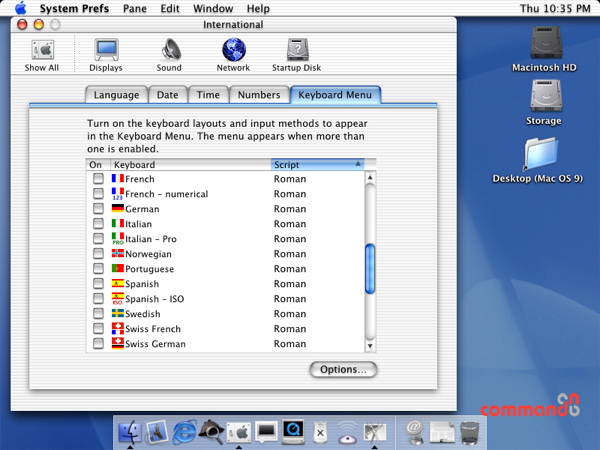This screenshot has width=600, height=450.
Task: Switch to the Time tab
Action: coord(208,95)
